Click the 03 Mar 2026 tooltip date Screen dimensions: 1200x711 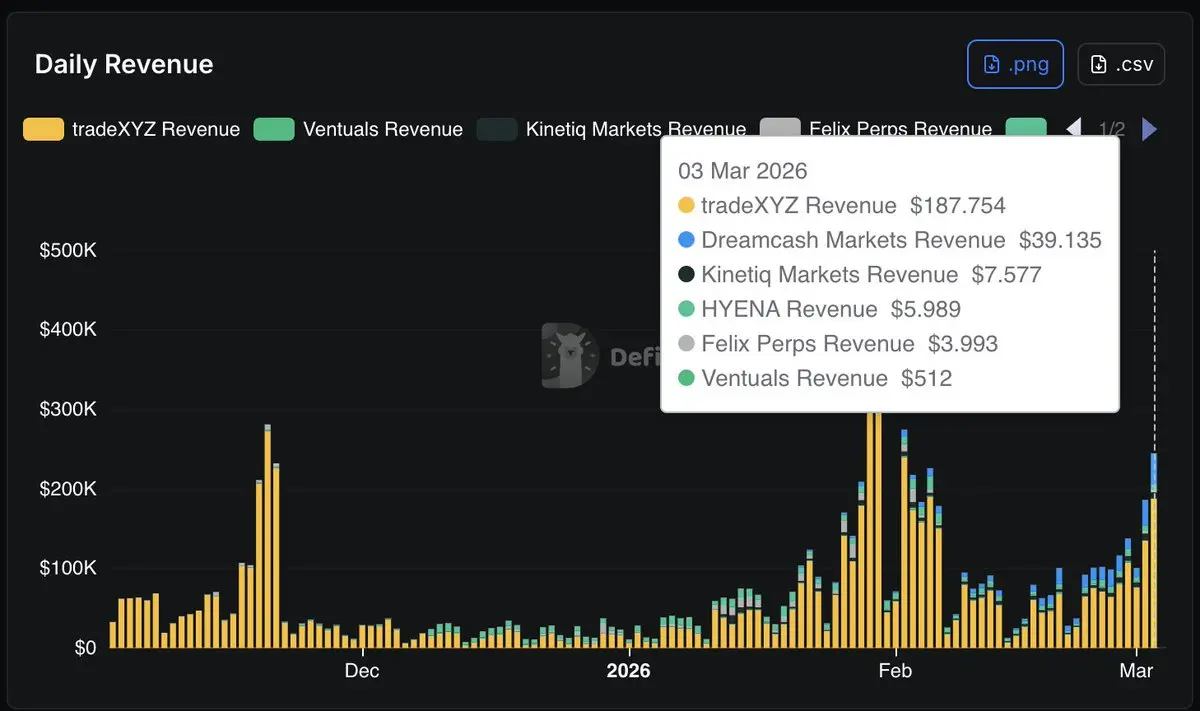[742, 171]
